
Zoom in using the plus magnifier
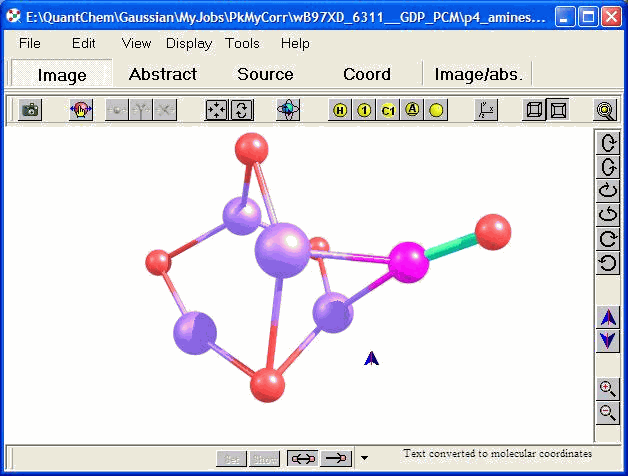607,389
